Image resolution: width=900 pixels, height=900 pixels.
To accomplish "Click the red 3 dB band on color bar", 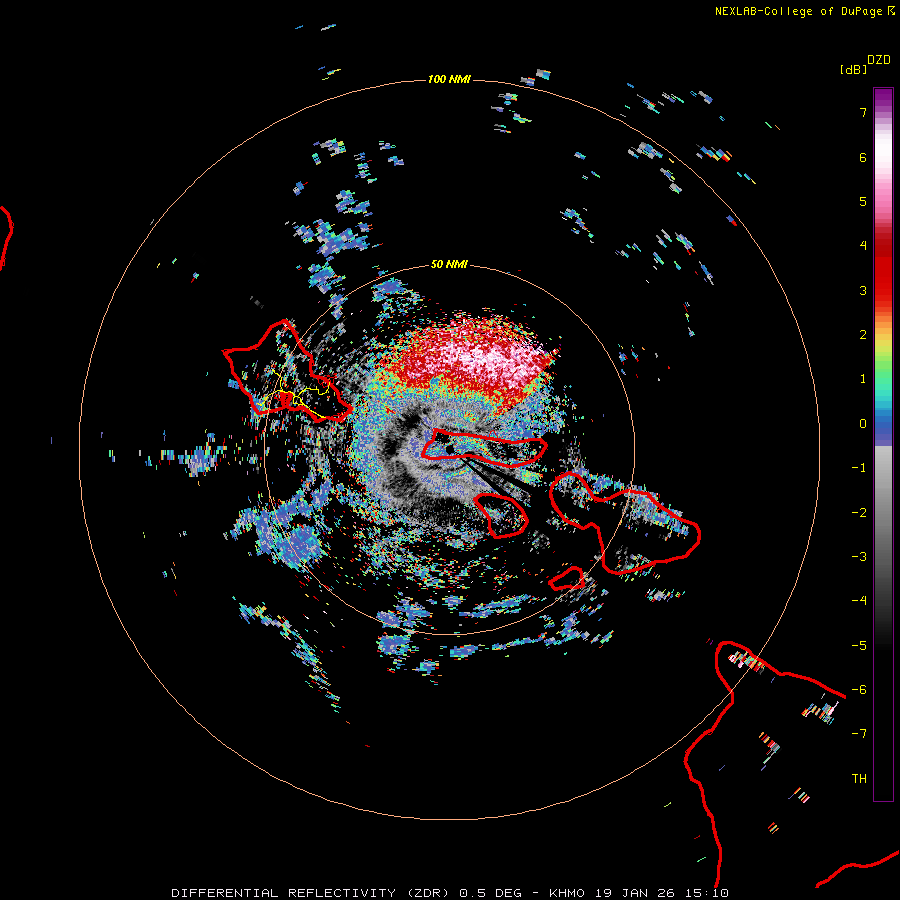I will coord(883,290).
